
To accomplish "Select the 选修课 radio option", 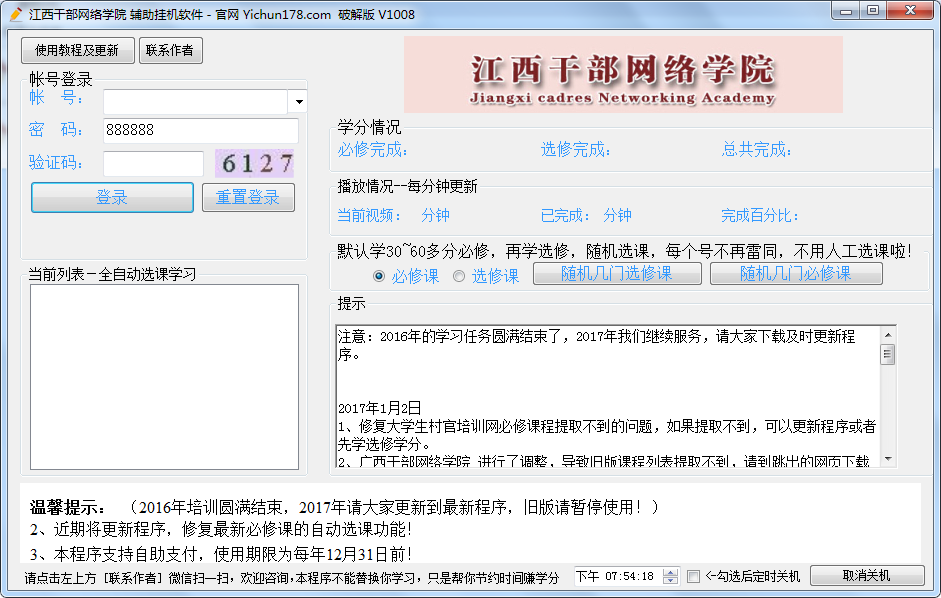I will click(x=458, y=277).
